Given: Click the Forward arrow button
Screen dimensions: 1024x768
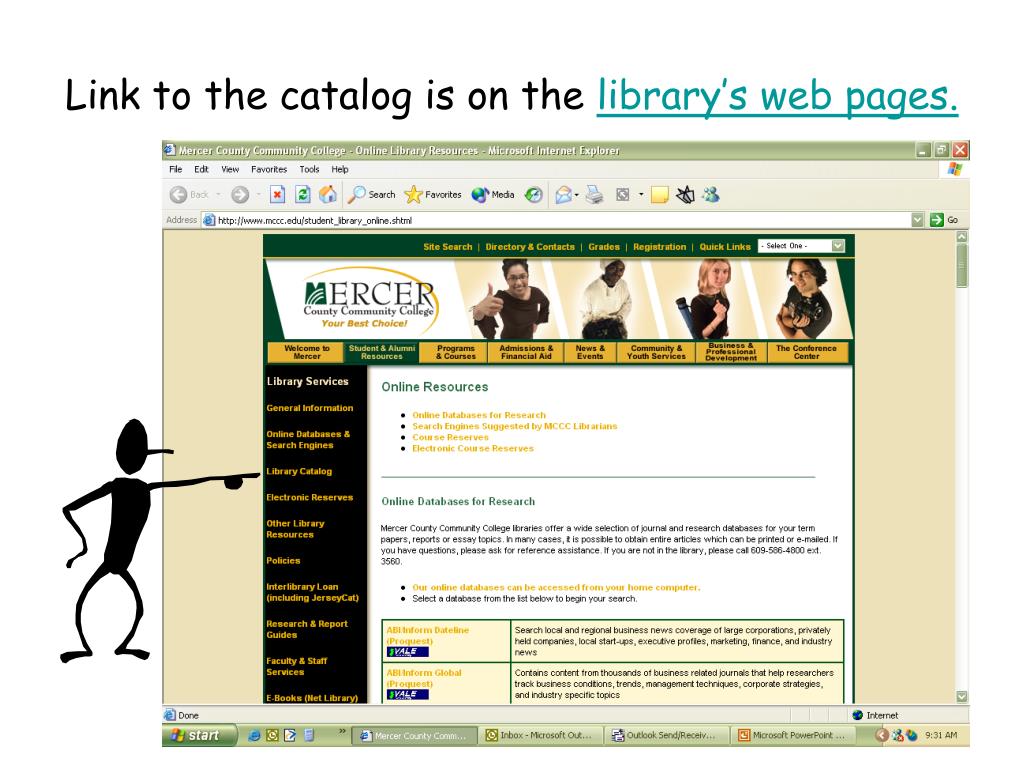Looking at the screenshot, I should (x=240, y=195).
